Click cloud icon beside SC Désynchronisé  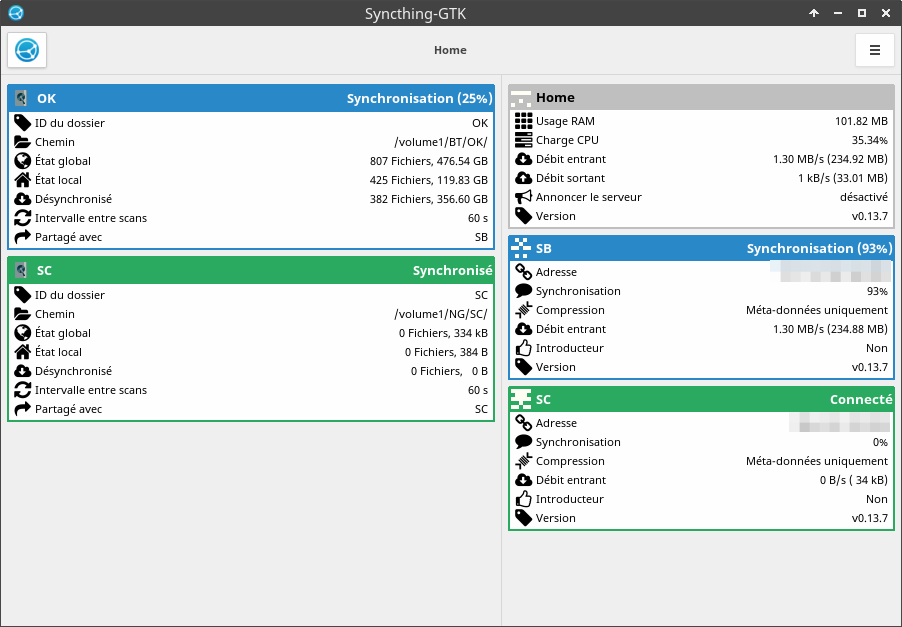click(x=22, y=370)
